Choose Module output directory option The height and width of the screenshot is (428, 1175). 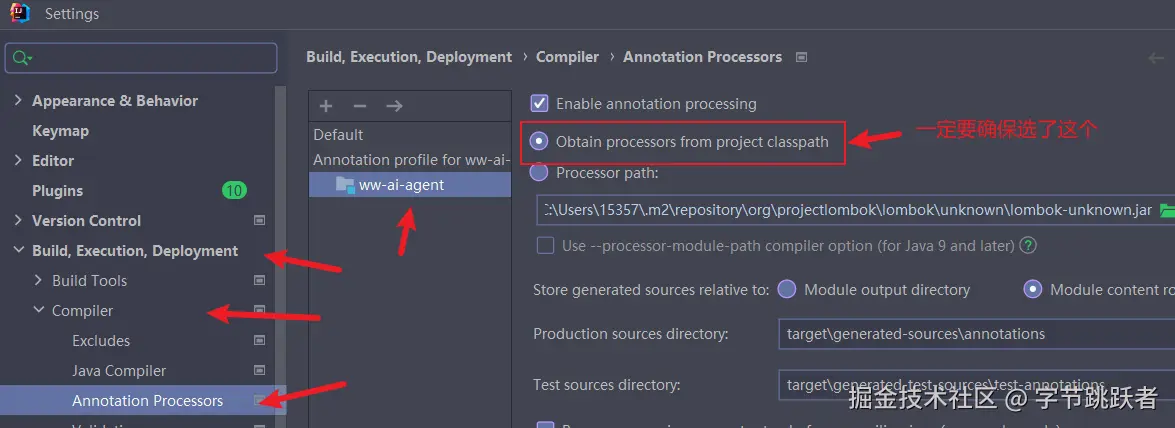click(787, 289)
